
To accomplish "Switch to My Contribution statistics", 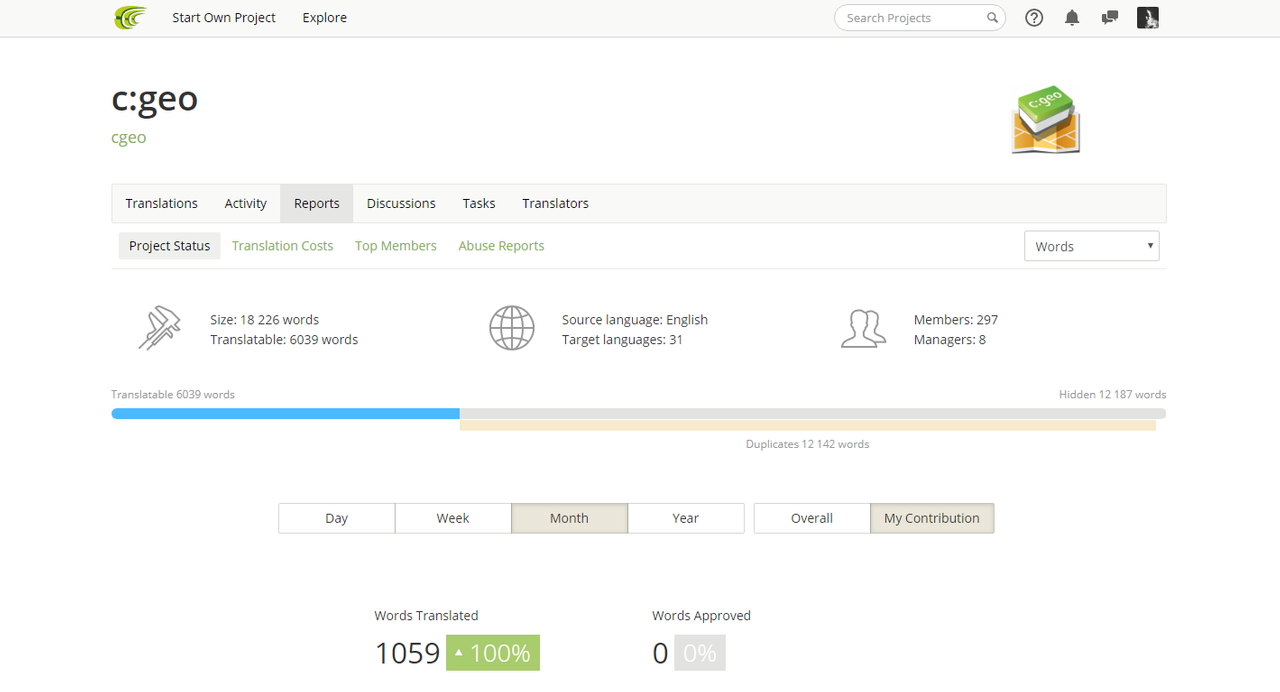I will 932,518.
